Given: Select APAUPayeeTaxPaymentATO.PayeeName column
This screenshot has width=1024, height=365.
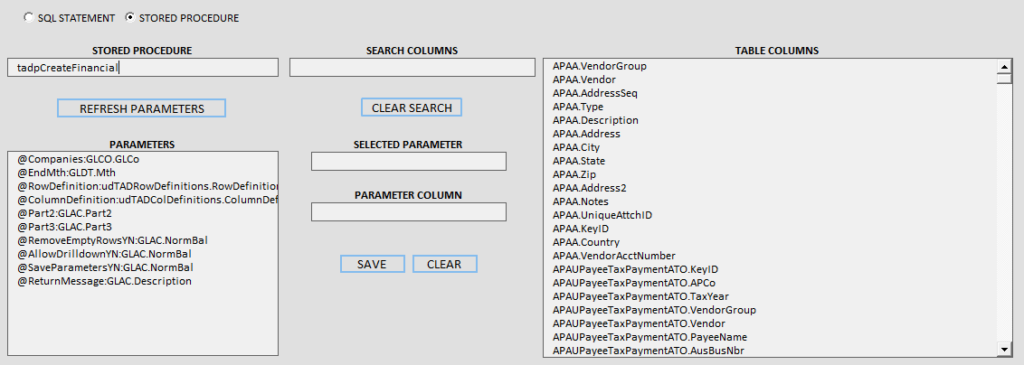Looking at the screenshot, I should 771,338.
